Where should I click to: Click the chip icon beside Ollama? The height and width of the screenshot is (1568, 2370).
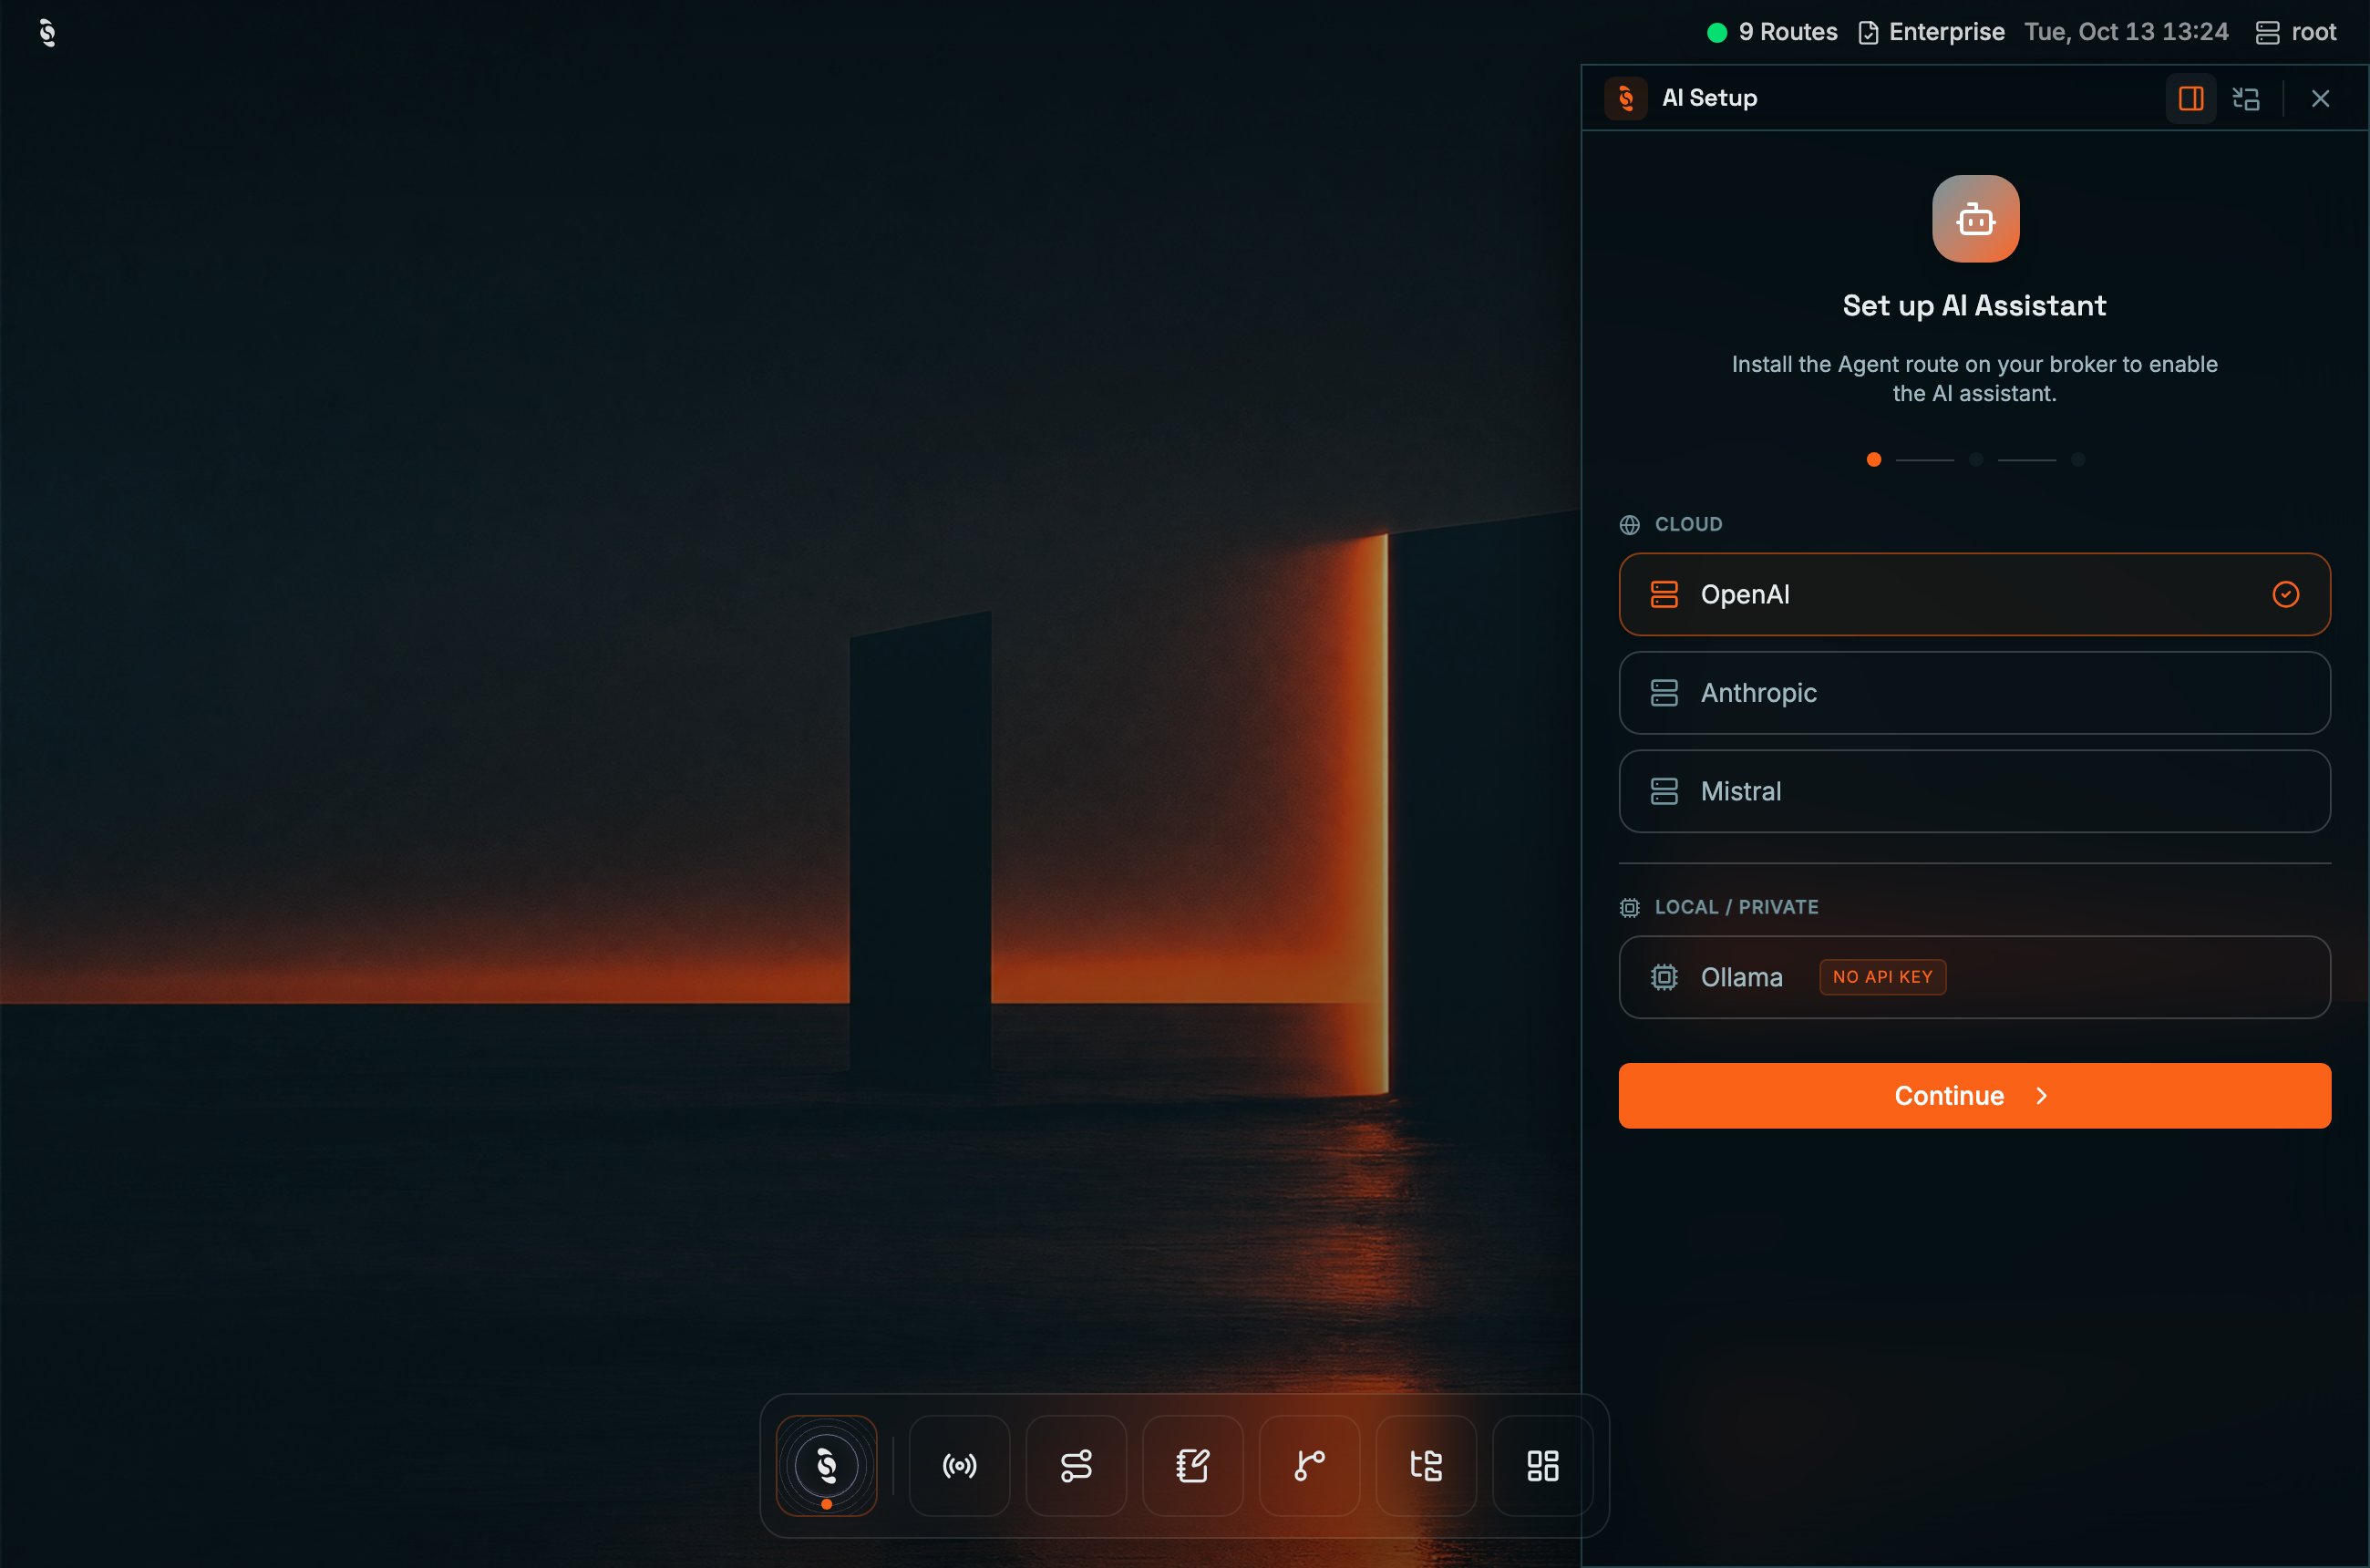click(x=1664, y=977)
